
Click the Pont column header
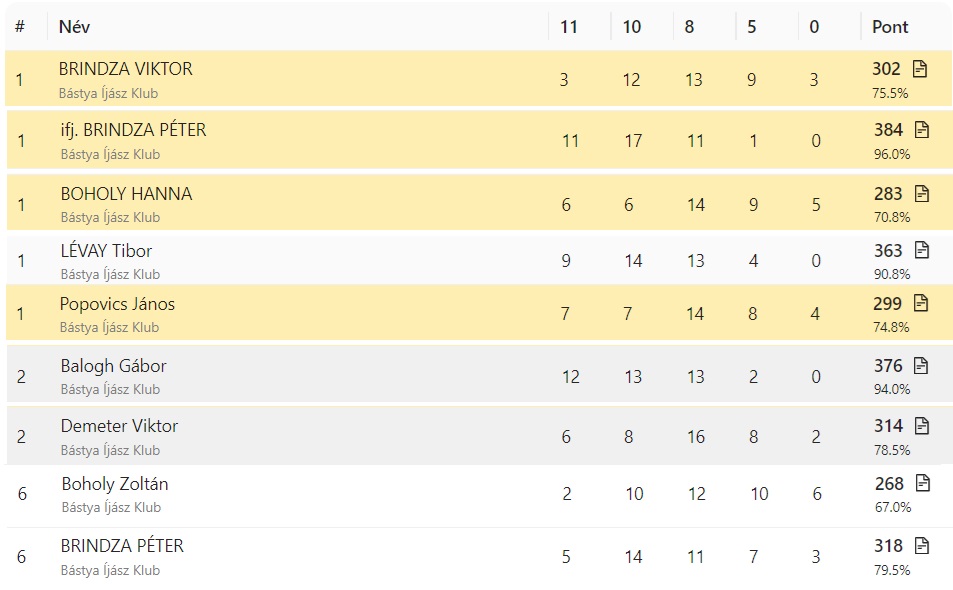[890, 27]
